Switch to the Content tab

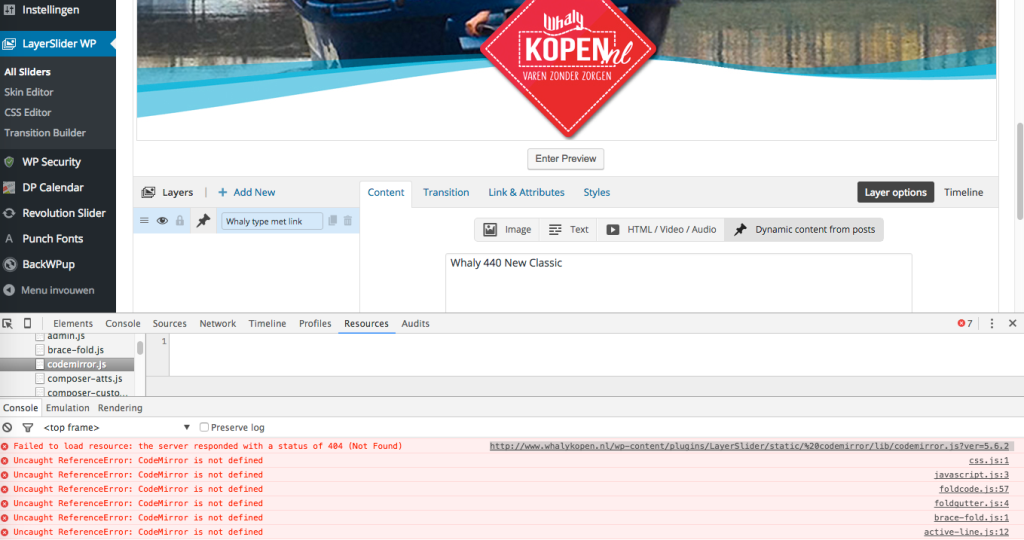386,193
